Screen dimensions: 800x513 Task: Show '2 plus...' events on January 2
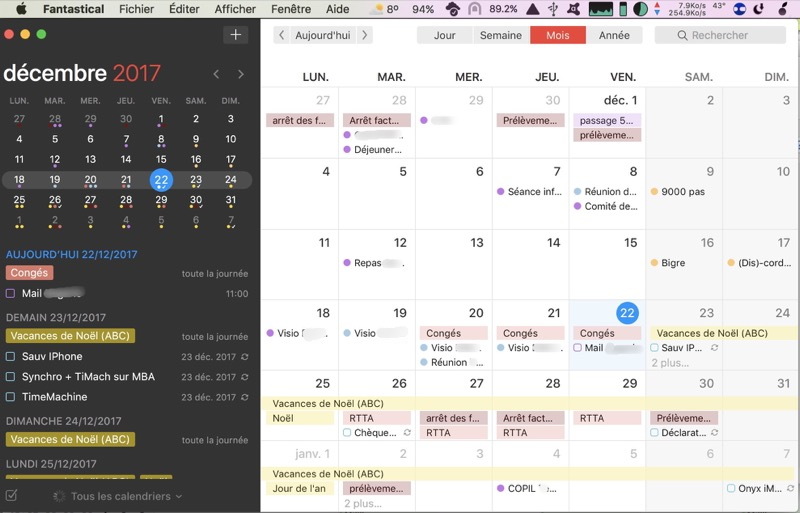pyautogui.click(x=362, y=503)
